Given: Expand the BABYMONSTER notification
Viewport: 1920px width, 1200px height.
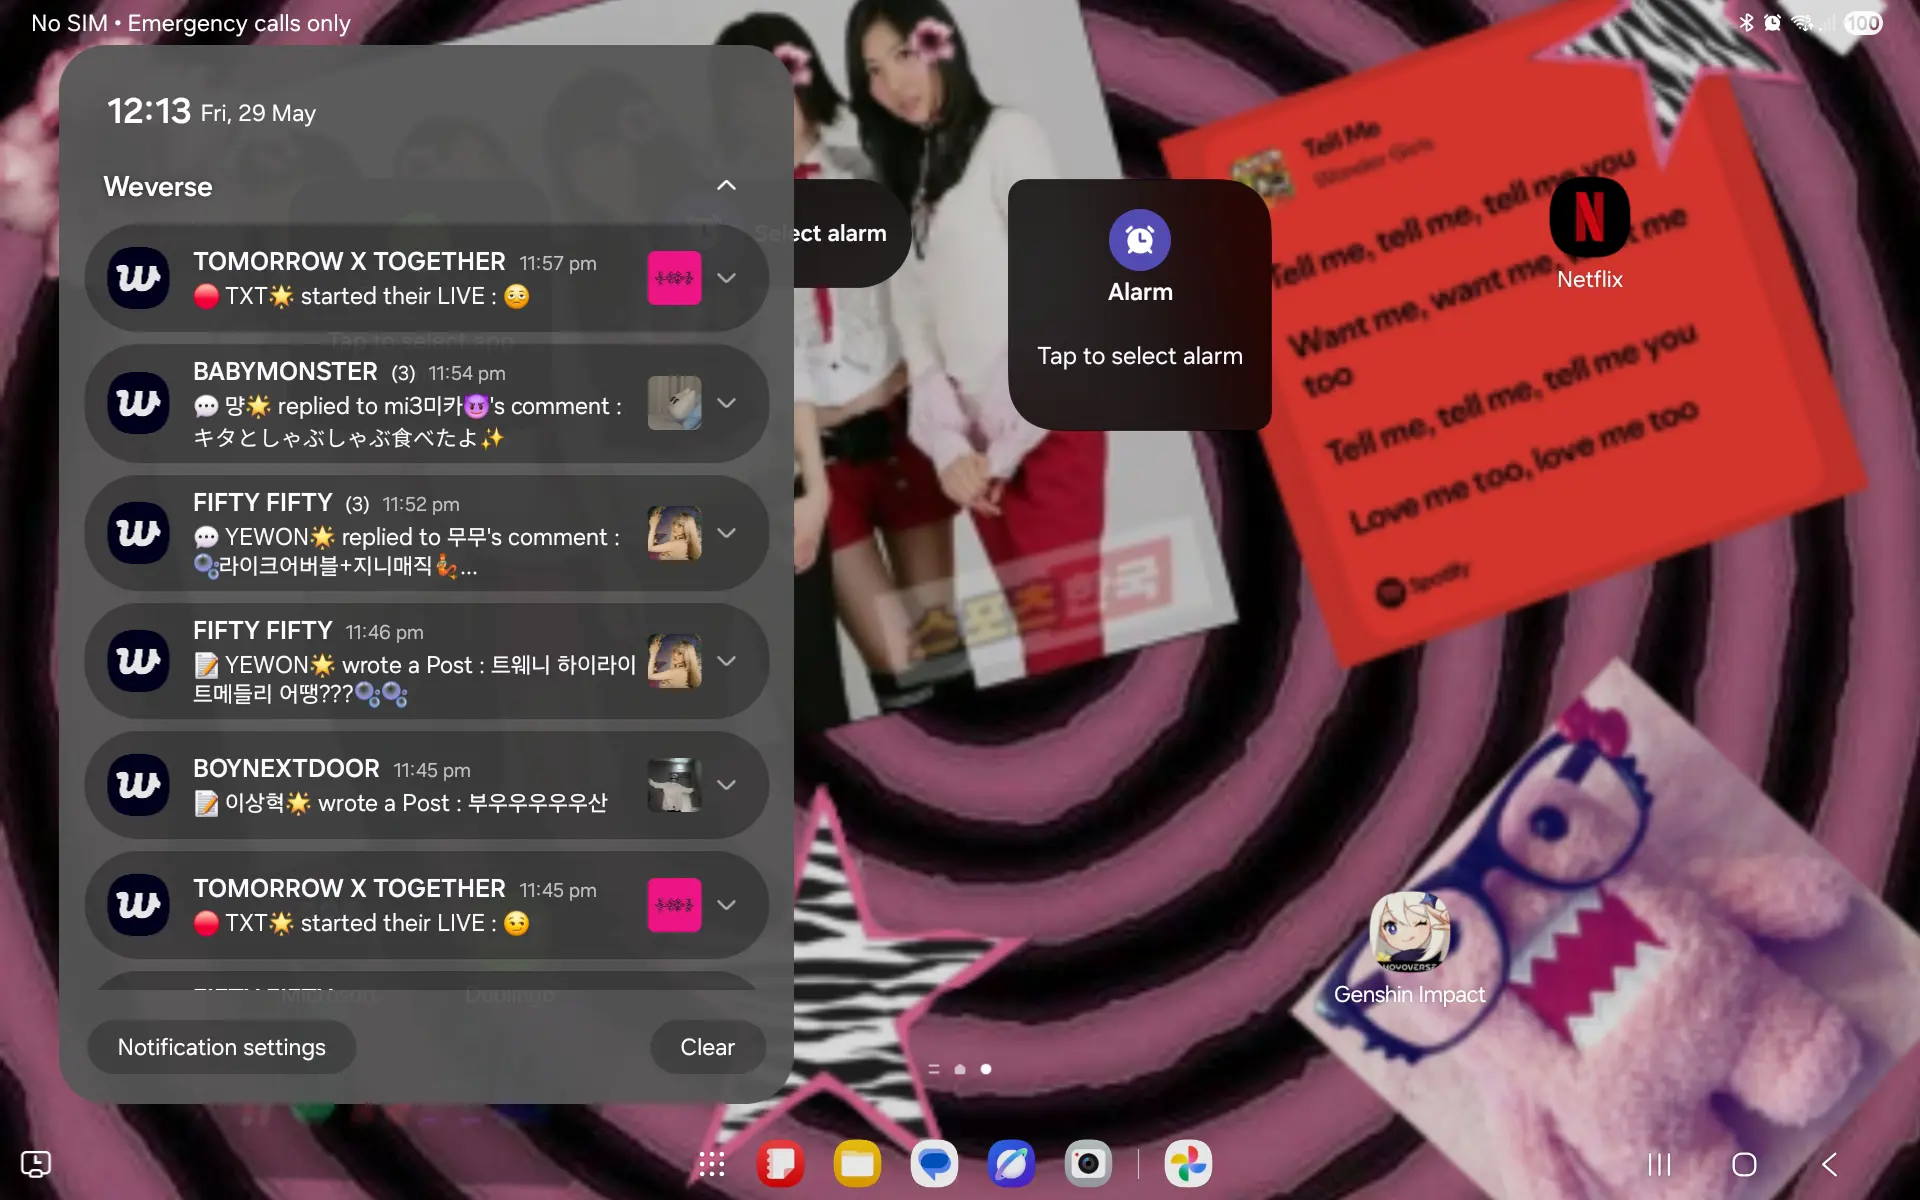Looking at the screenshot, I should pos(727,403).
